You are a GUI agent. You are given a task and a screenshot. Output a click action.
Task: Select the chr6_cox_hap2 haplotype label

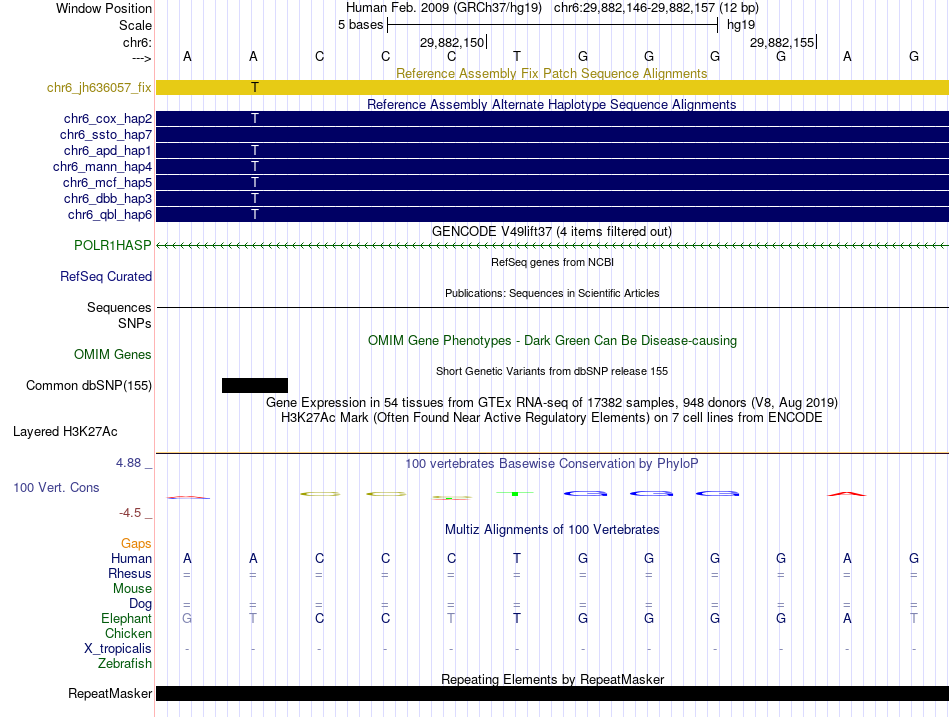coord(108,119)
